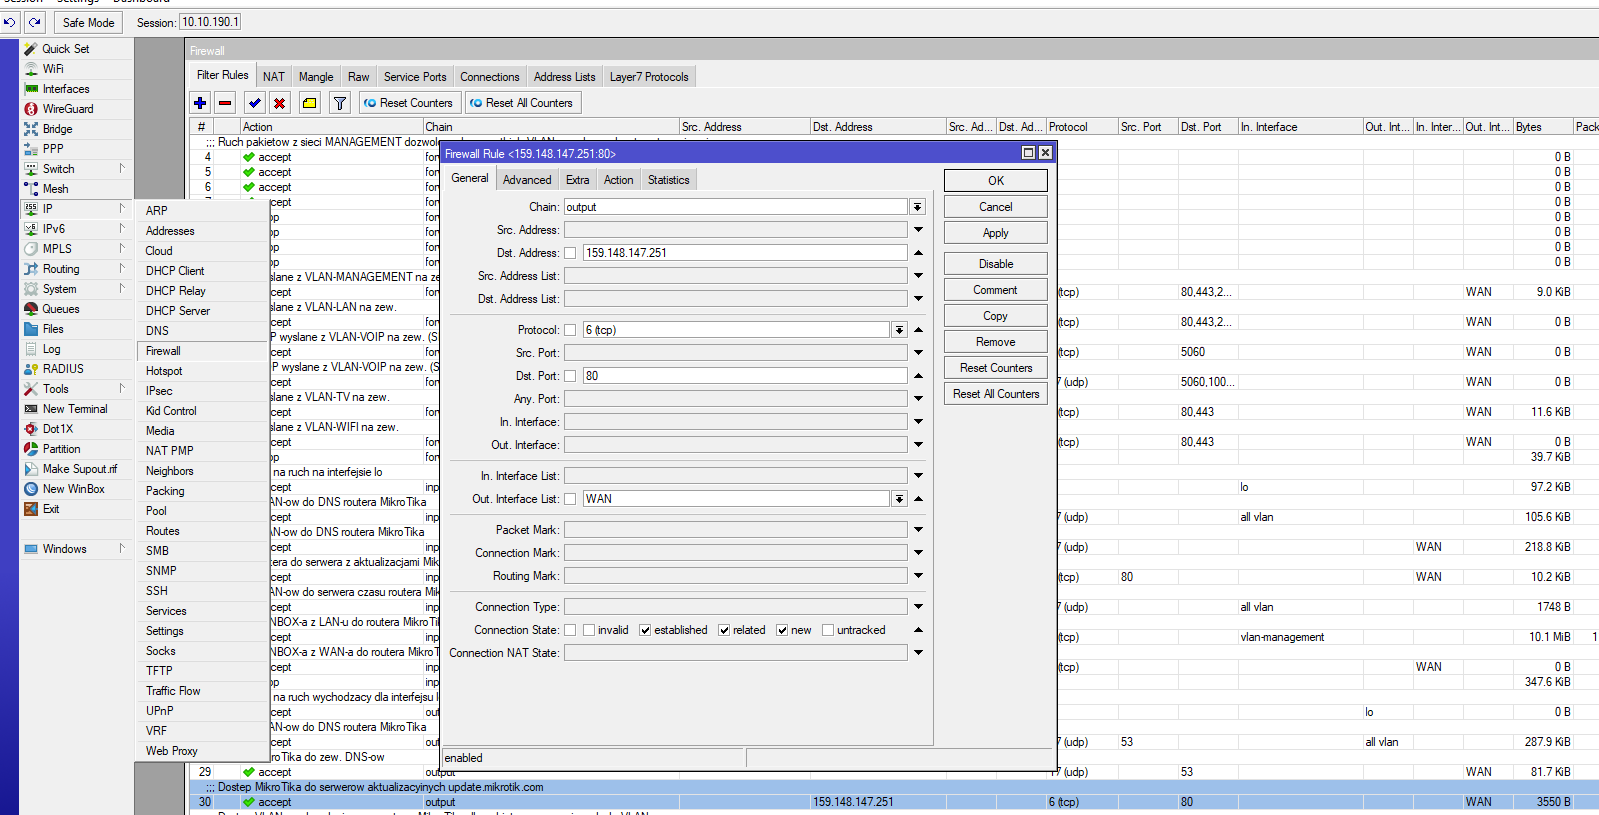
Task: Open Interfaces from the sidebar
Action: click(66, 89)
